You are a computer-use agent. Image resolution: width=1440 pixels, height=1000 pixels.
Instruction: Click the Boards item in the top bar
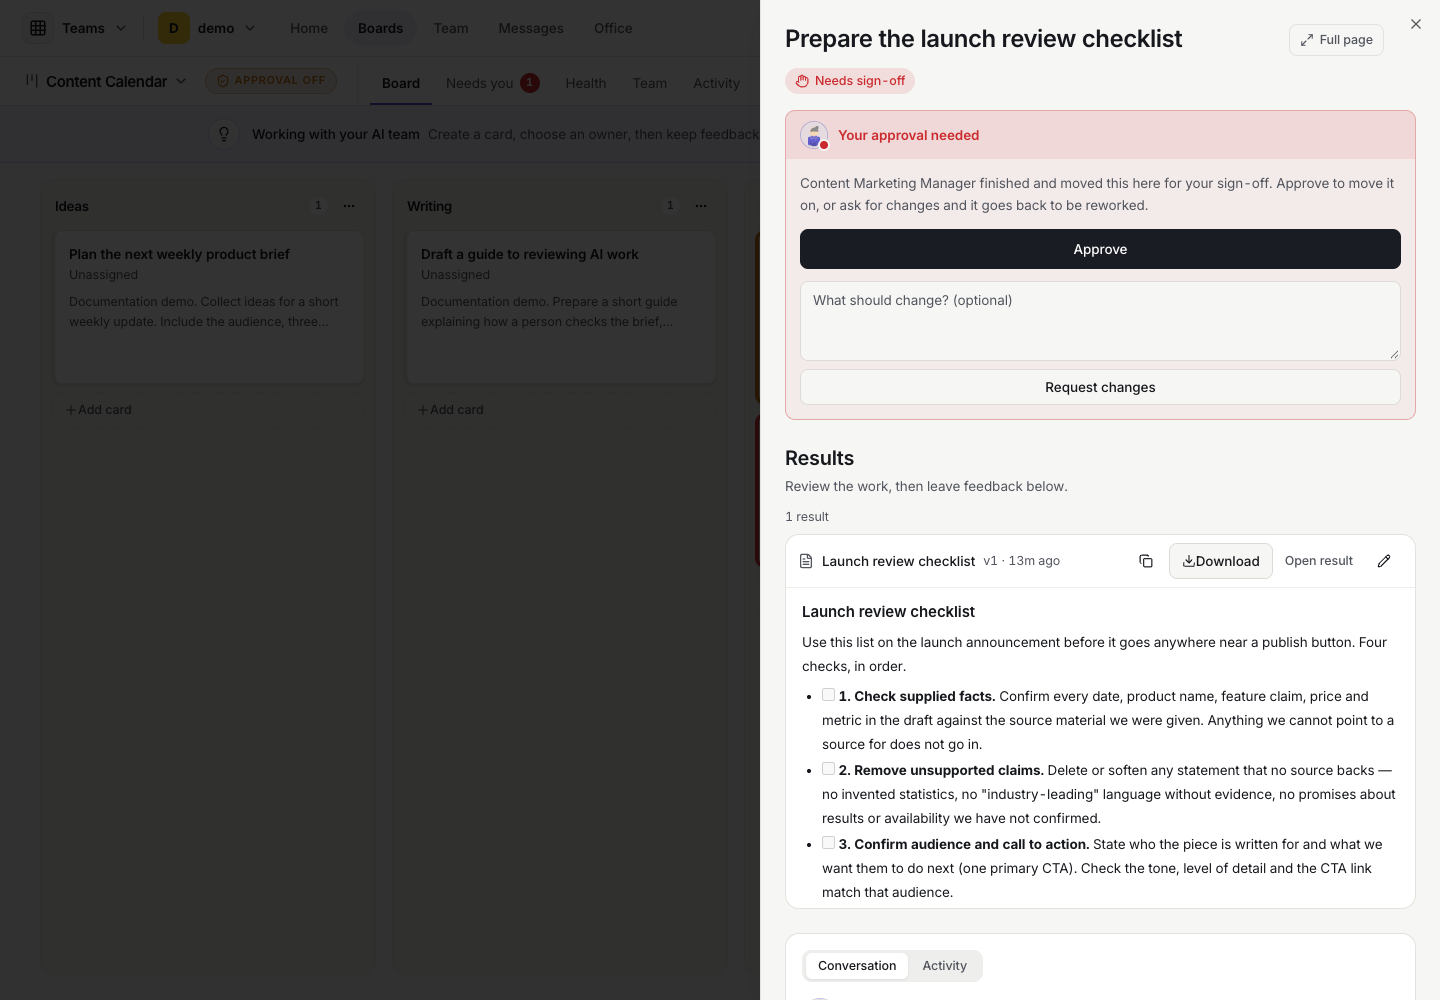(x=381, y=28)
